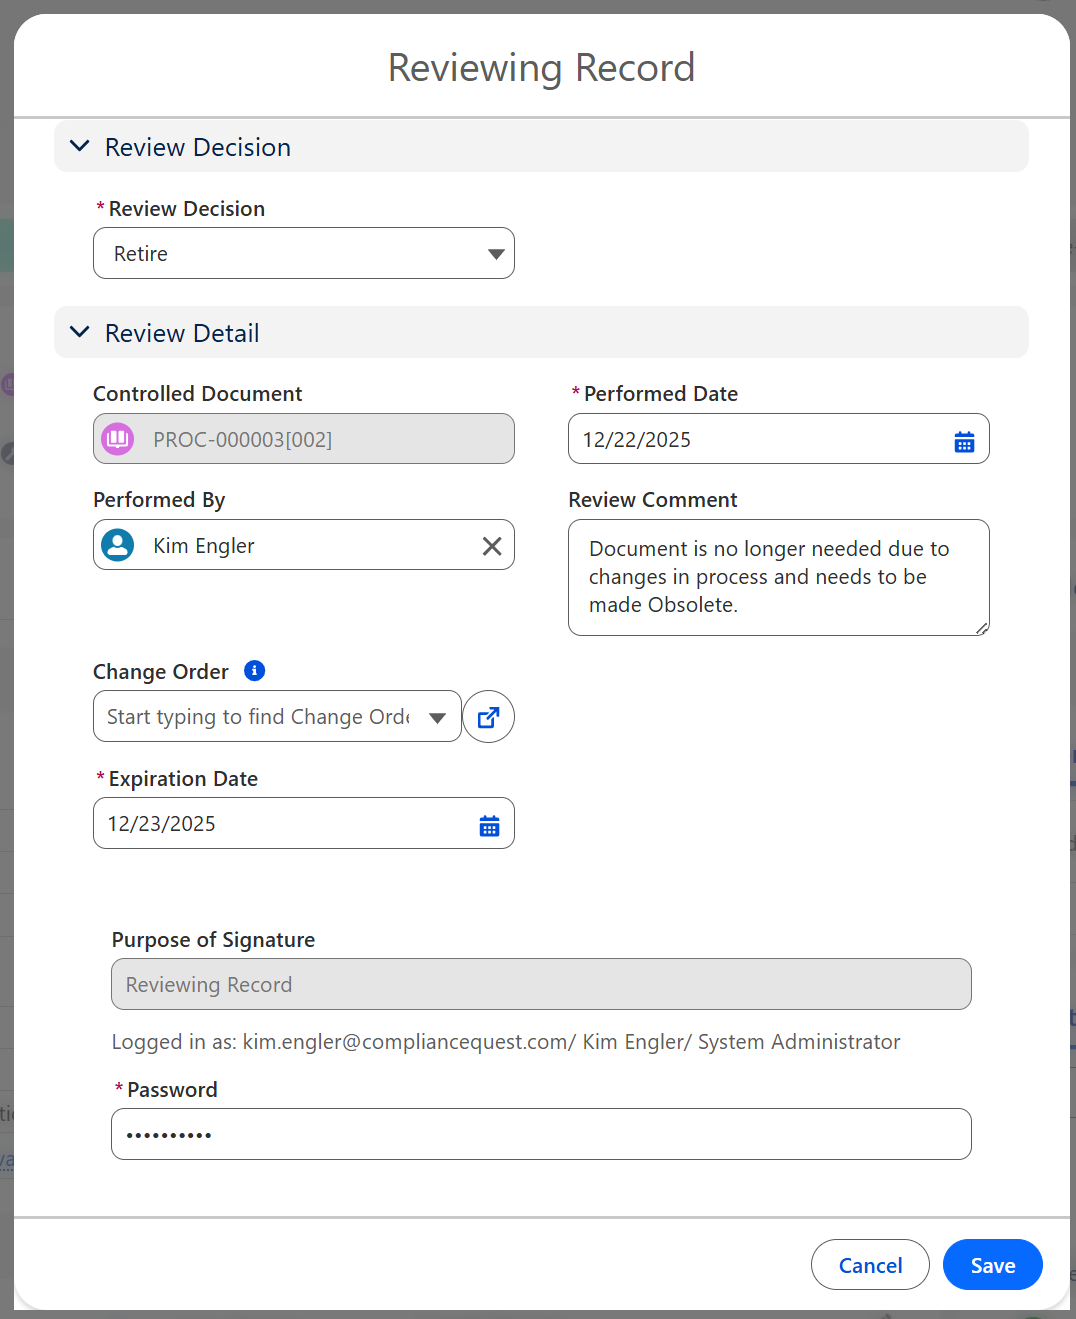Click the user avatar icon beside Kim Engler
This screenshot has height=1319, width=1076.
pos(118,546)
